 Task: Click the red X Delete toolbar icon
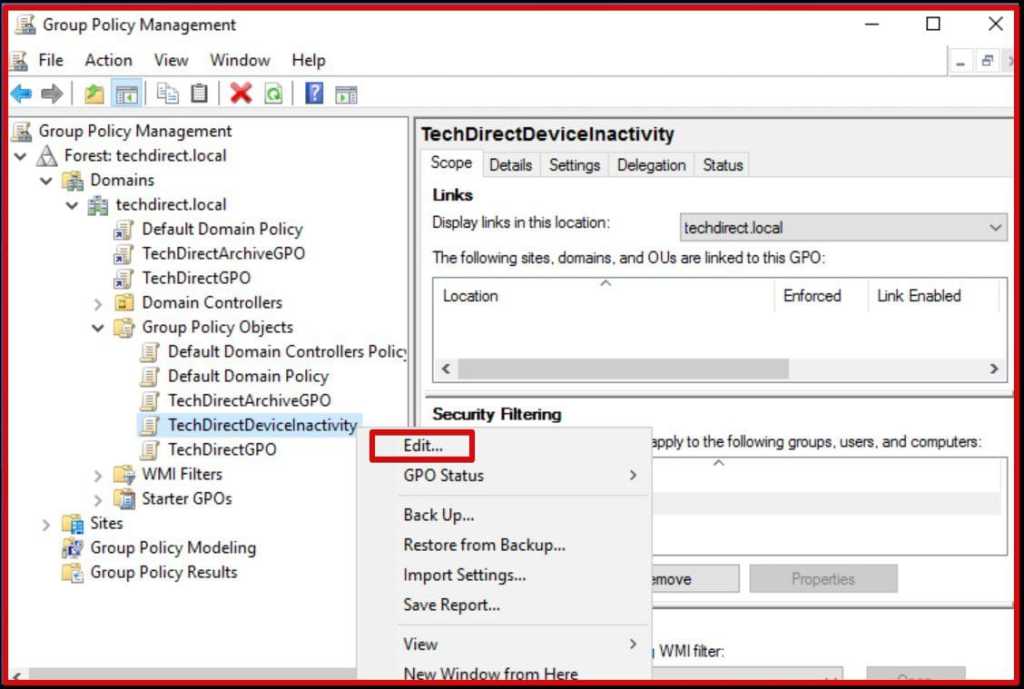pos(241,94)
